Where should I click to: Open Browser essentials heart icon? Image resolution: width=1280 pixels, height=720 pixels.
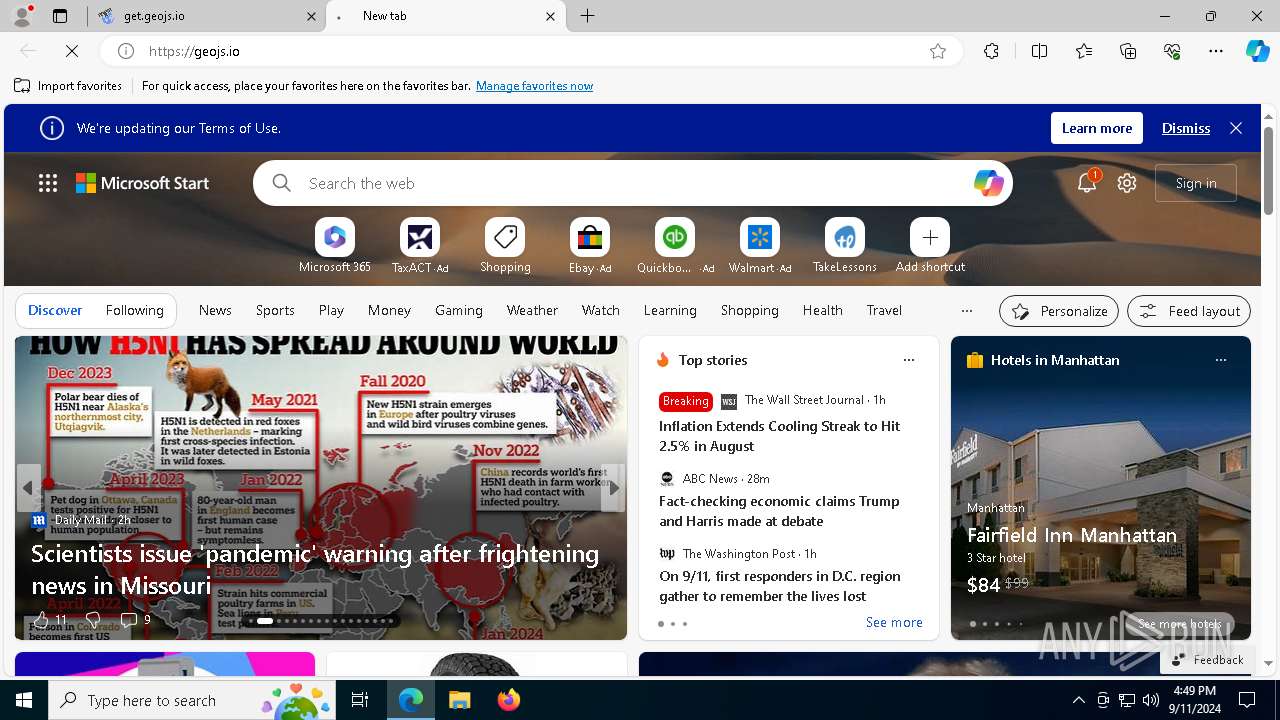[x=1172, y=51]
